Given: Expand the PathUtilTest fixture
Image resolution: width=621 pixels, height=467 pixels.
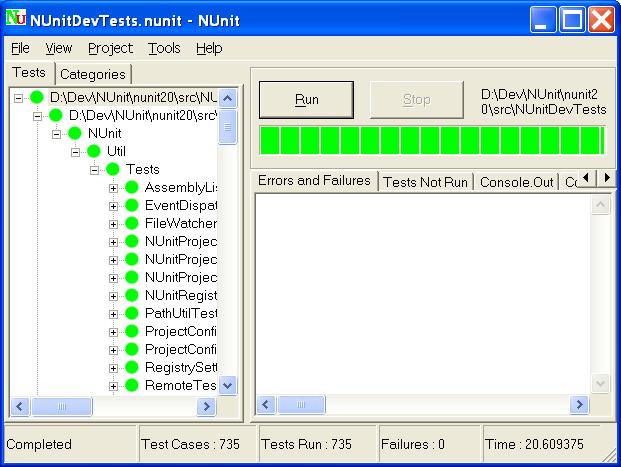Looking at the screenshot, I should (x=113, y=314).
